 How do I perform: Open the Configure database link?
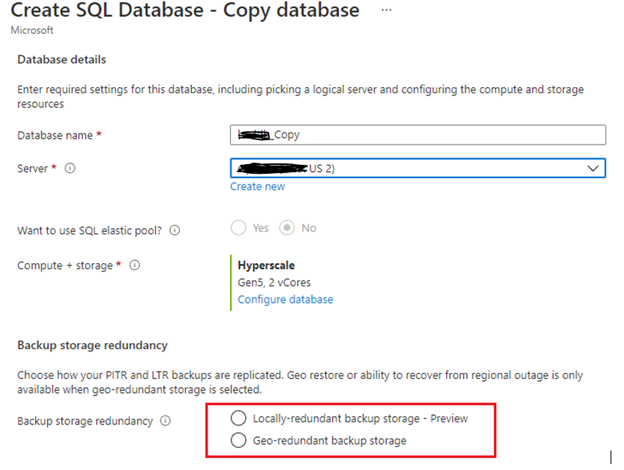285,299
